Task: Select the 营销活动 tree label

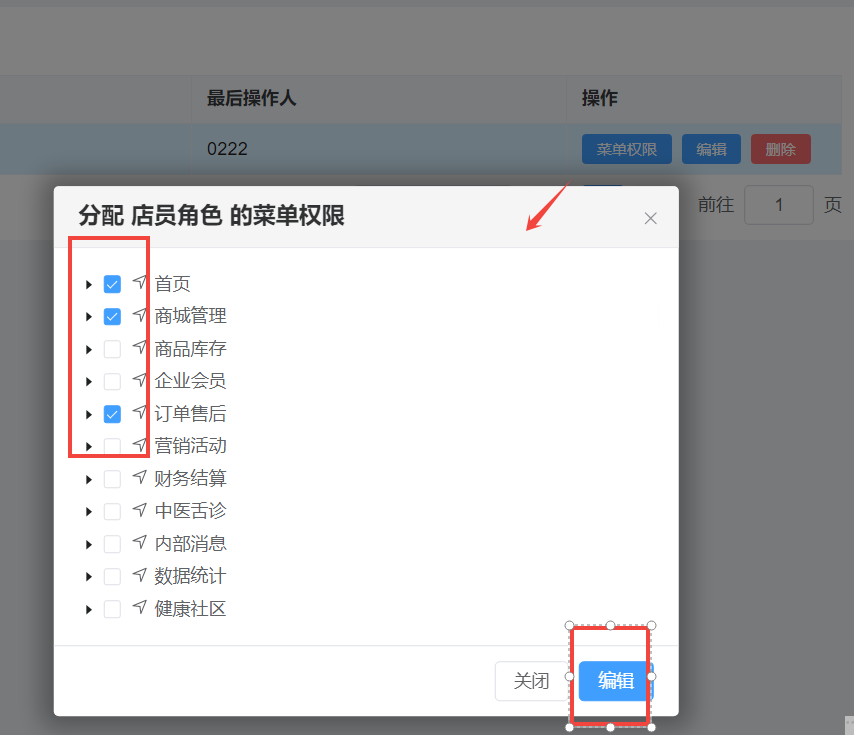Action: (190, 446)
